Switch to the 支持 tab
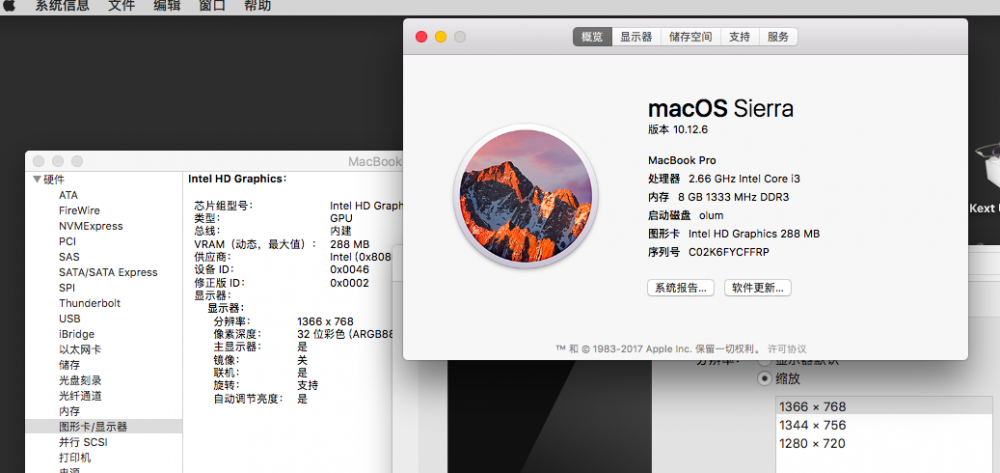Screen dimensions: 1000x473 point(740,37)
